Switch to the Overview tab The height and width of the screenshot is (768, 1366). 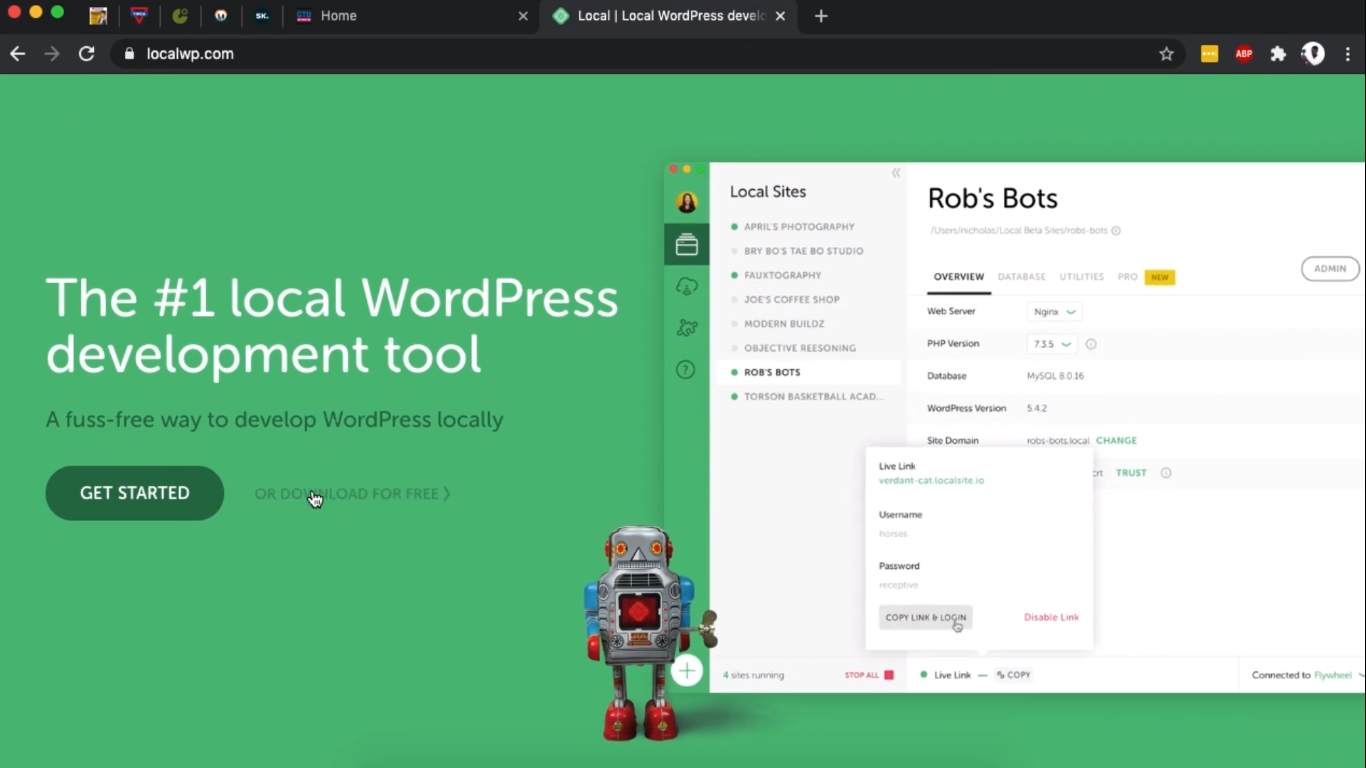point(959,277)
